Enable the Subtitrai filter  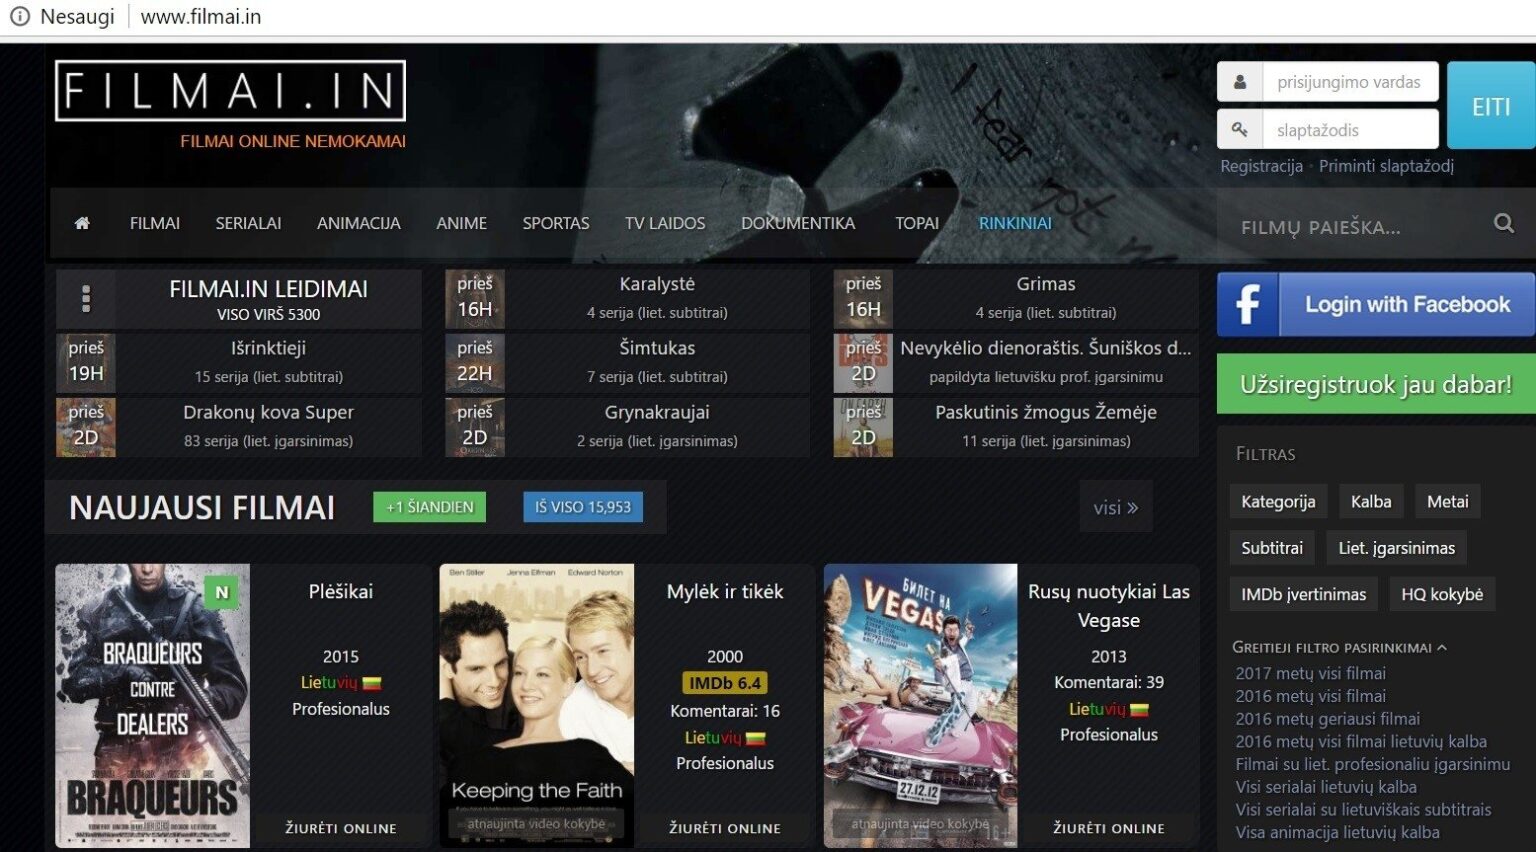(1271, 547)
